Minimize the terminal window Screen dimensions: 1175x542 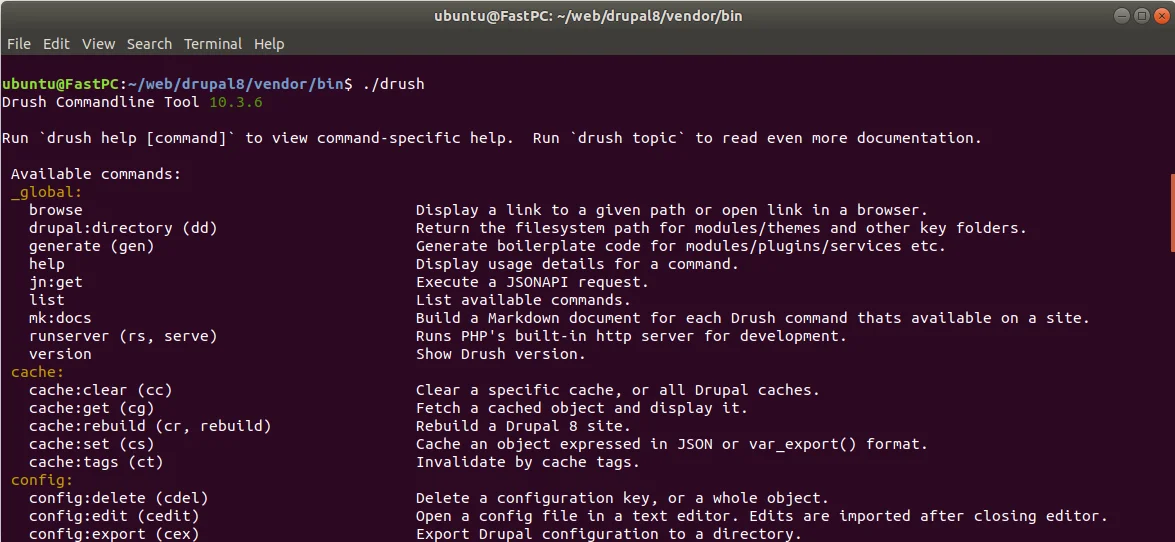click(x=1122, y=15)
